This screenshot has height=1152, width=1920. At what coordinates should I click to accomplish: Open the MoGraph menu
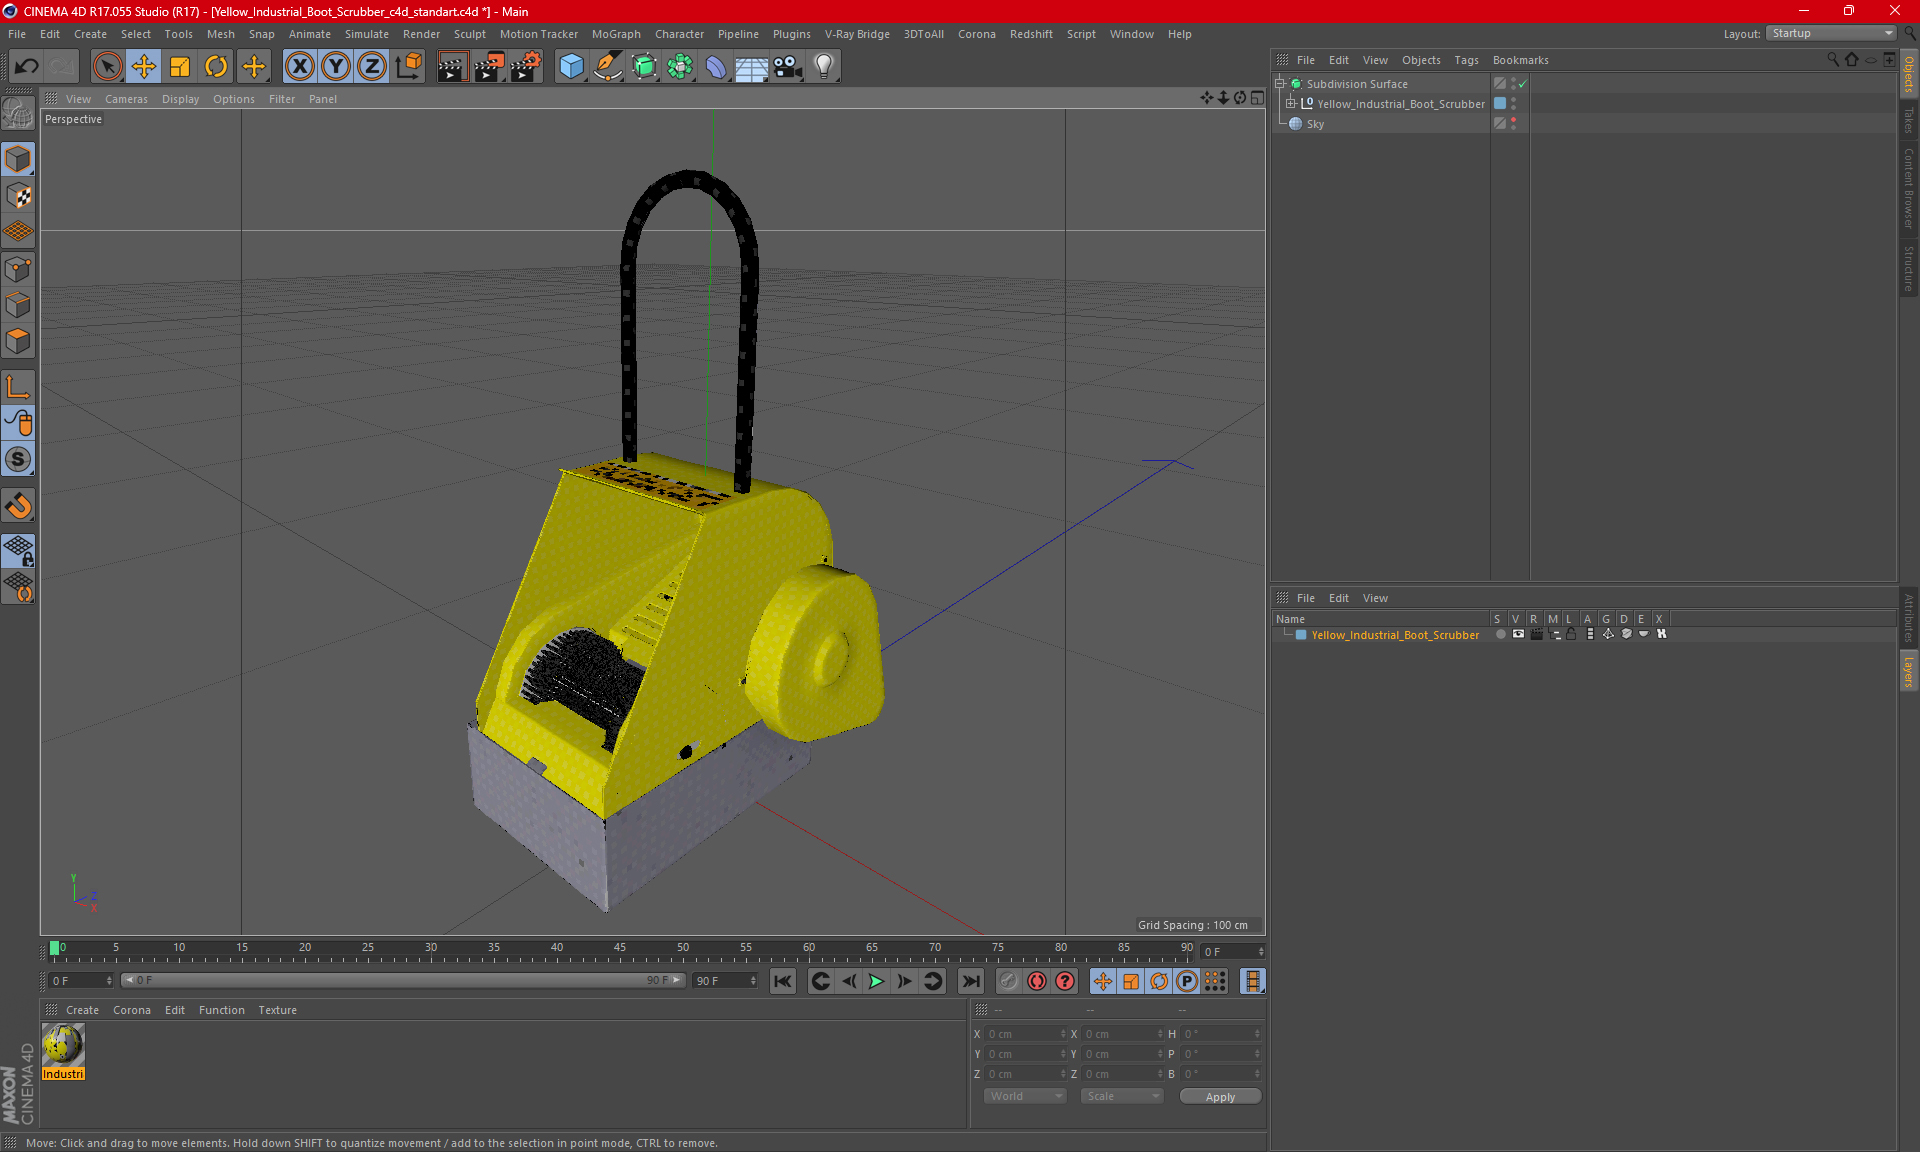[x=615, y=34]
